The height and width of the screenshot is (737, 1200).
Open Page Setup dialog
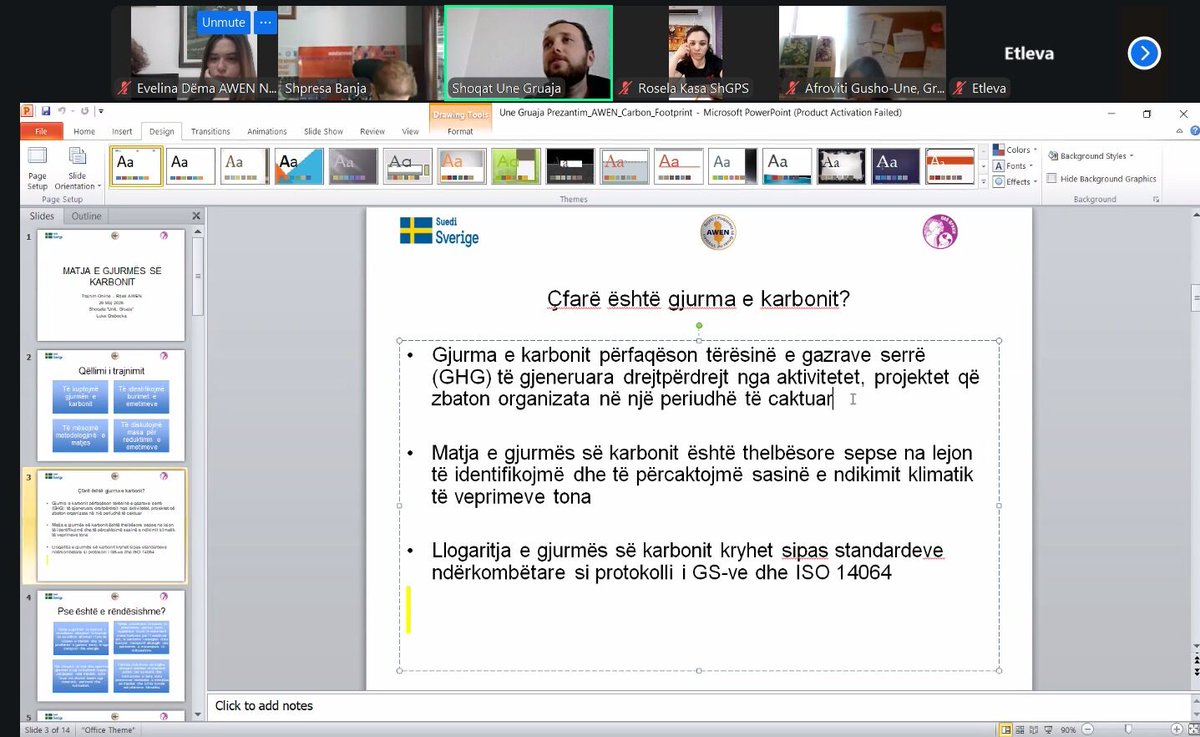coord(37,168)
